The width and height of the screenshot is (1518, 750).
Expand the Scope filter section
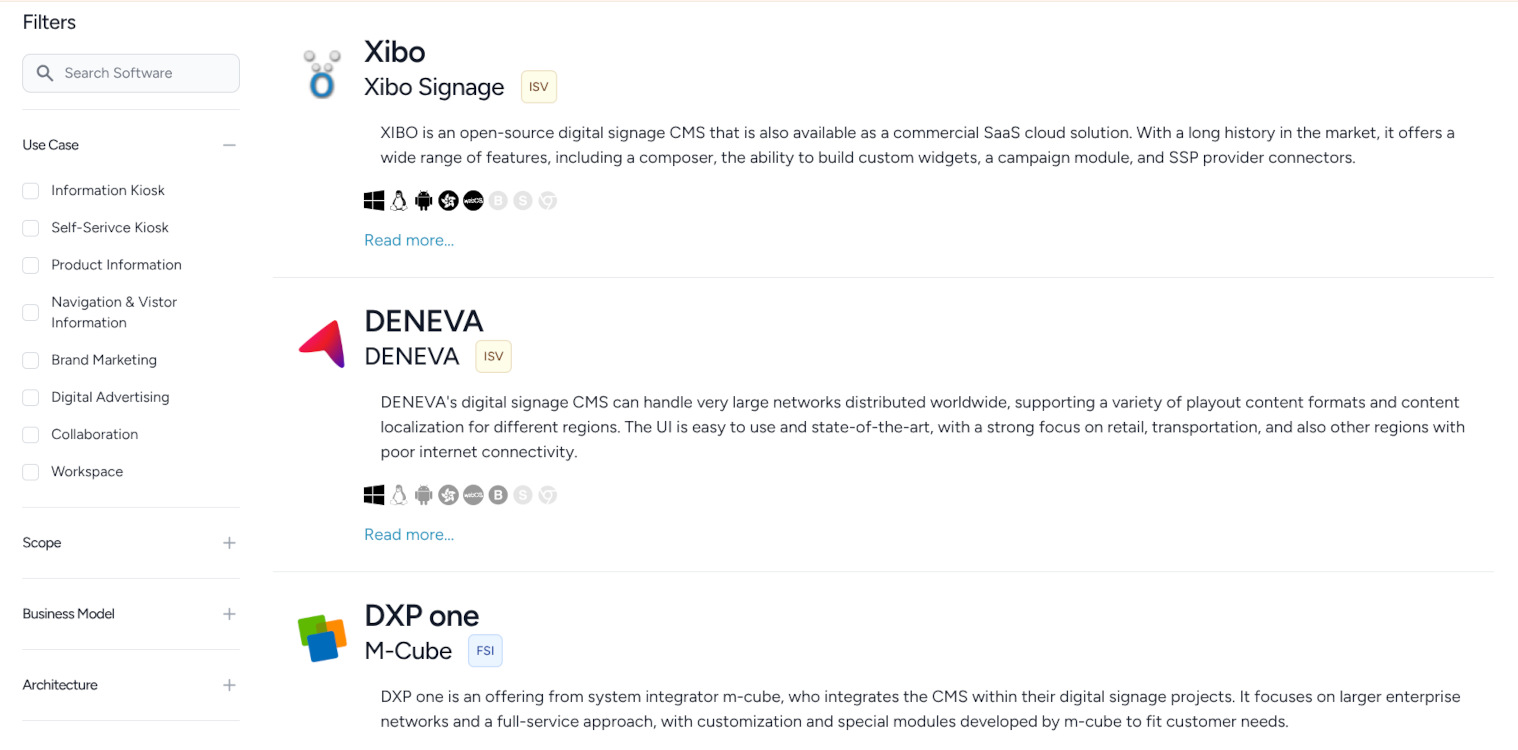click(x=229, y=543)
